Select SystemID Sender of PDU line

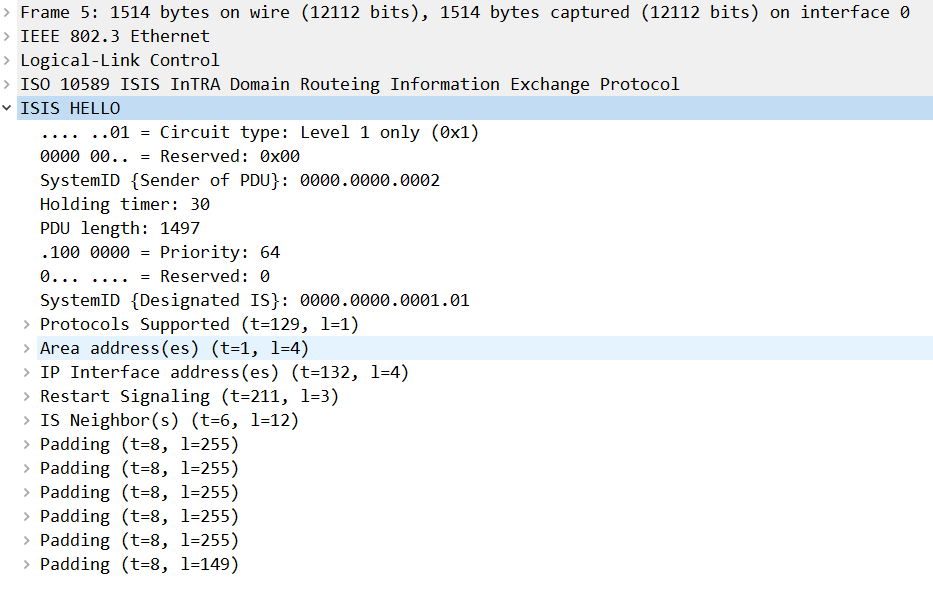239,180
